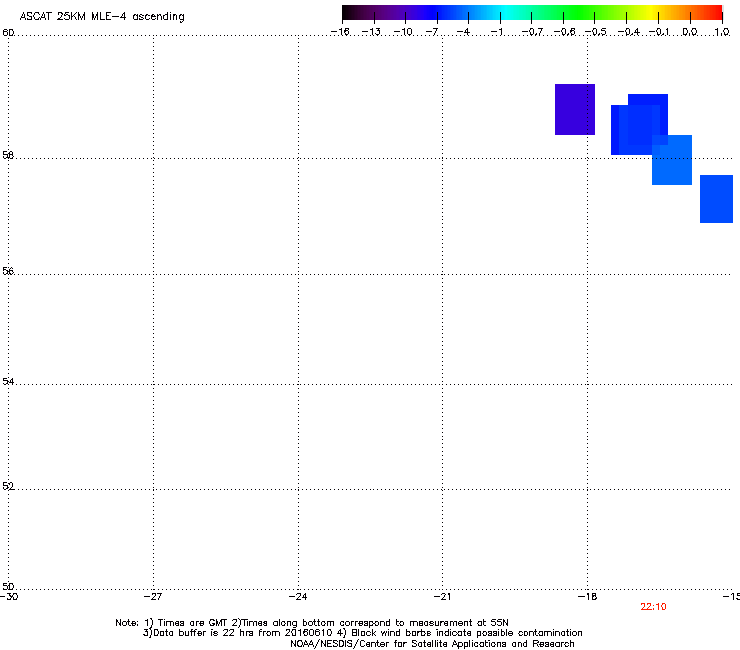Click the blue data square at the right edge
The height and width of the screenshot is (650, 740).
click(x=716, y=199)
